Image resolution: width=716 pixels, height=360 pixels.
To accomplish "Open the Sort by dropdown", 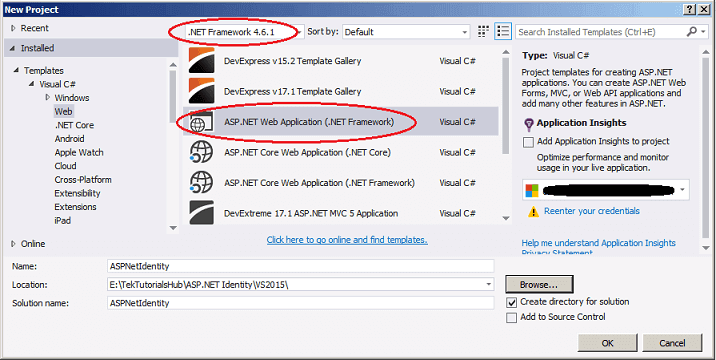I will click(x=464, y=32).
